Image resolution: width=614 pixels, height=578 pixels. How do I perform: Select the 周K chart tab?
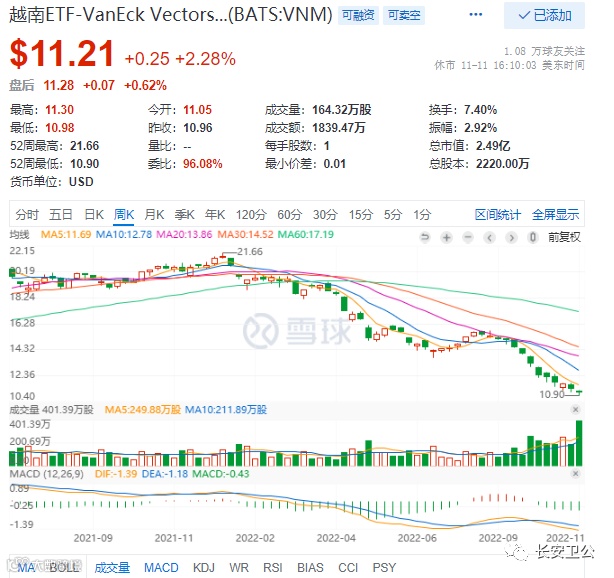click(x=124, y=215)
